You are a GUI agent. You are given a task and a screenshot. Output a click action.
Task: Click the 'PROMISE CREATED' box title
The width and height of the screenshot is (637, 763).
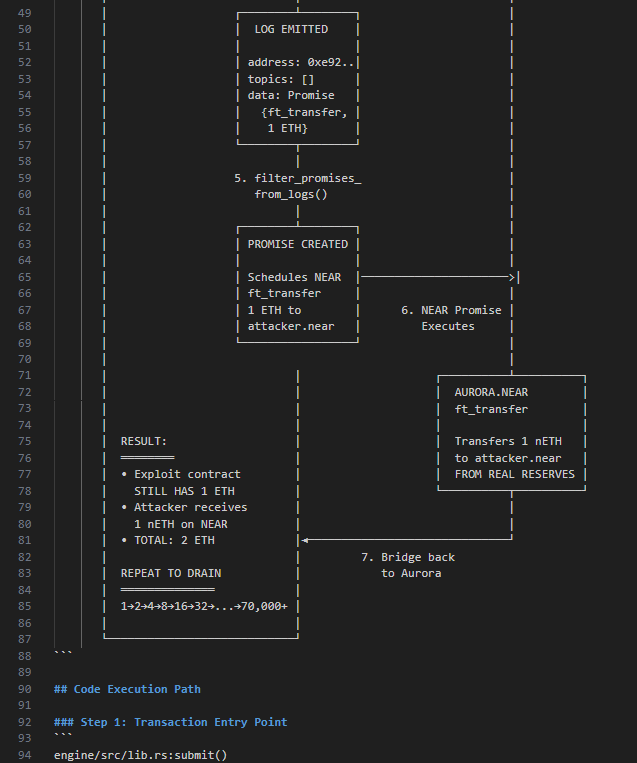298,244
